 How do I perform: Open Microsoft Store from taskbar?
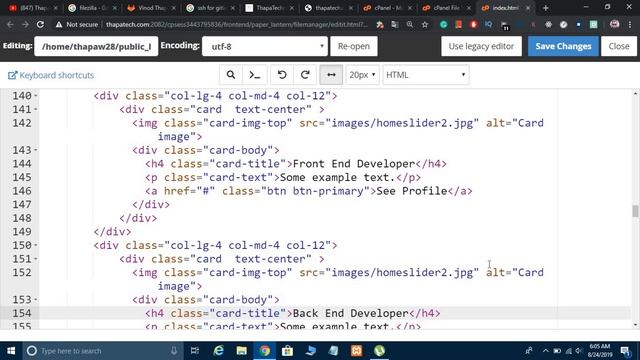287,351
